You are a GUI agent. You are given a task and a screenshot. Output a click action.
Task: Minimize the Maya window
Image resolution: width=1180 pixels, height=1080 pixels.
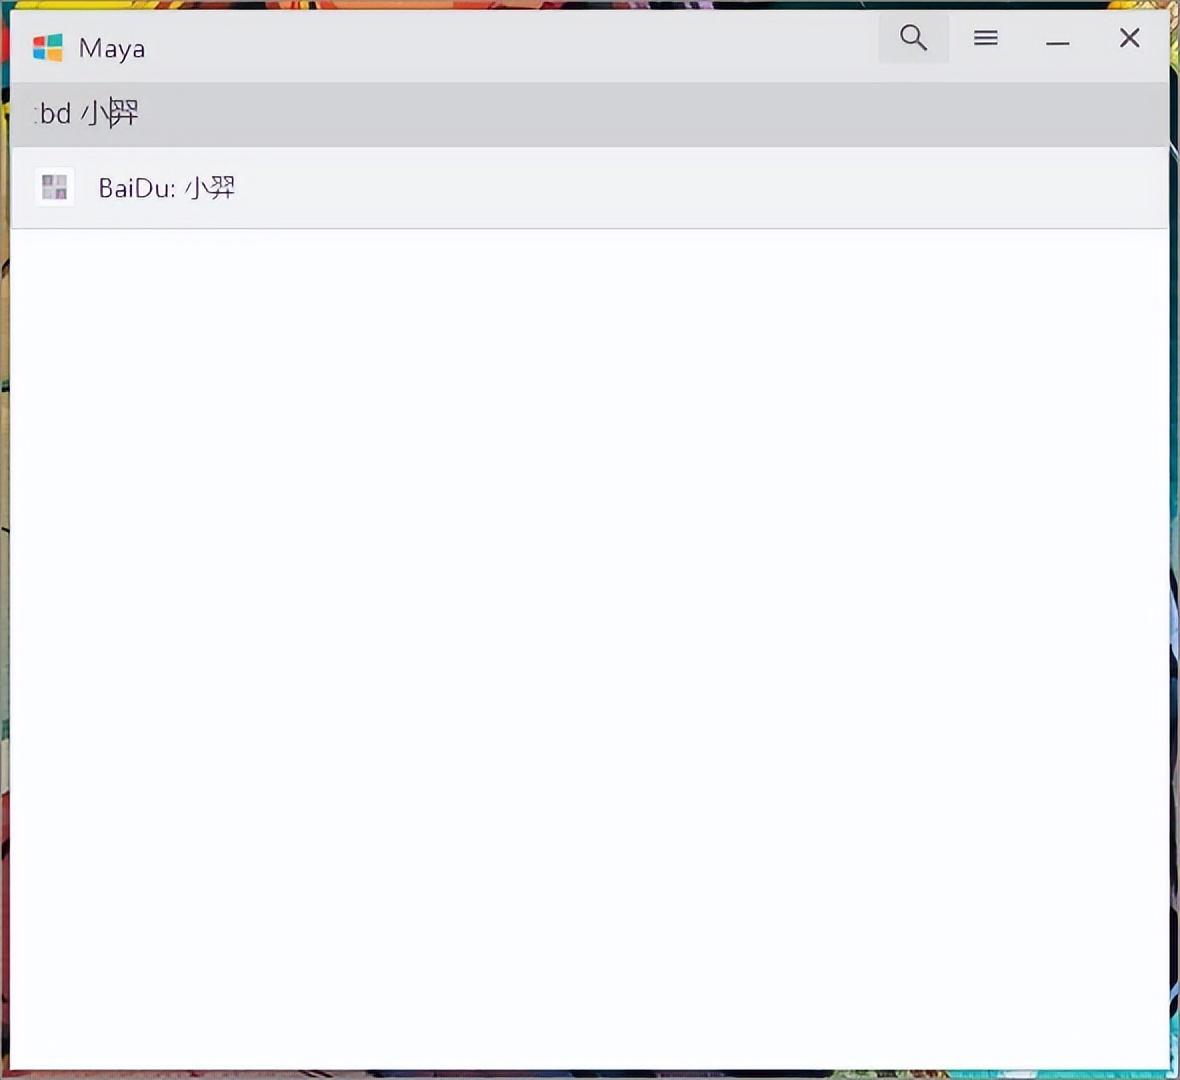(x=1057, y=43)
